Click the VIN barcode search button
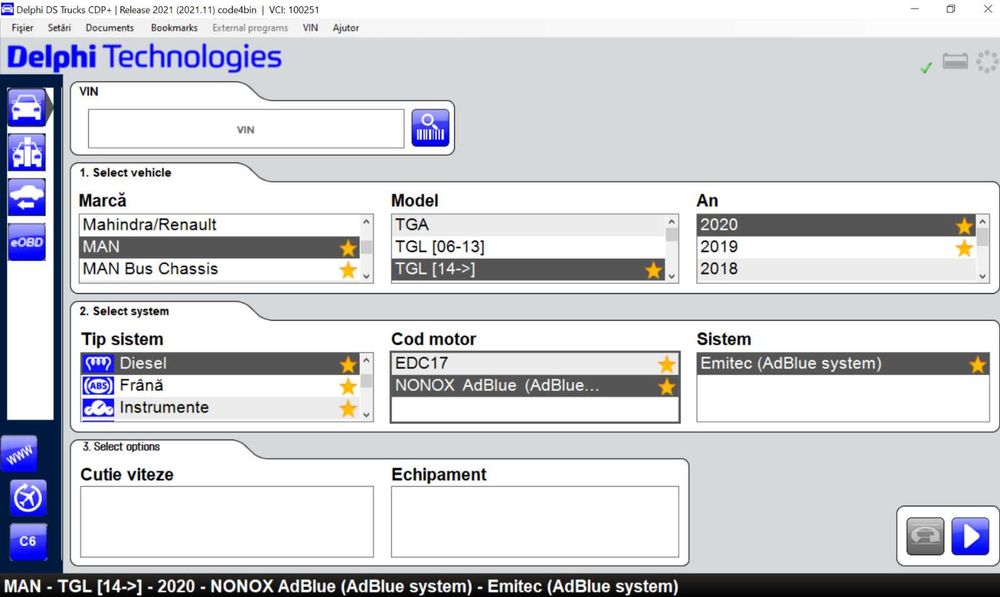 [430, 128]
